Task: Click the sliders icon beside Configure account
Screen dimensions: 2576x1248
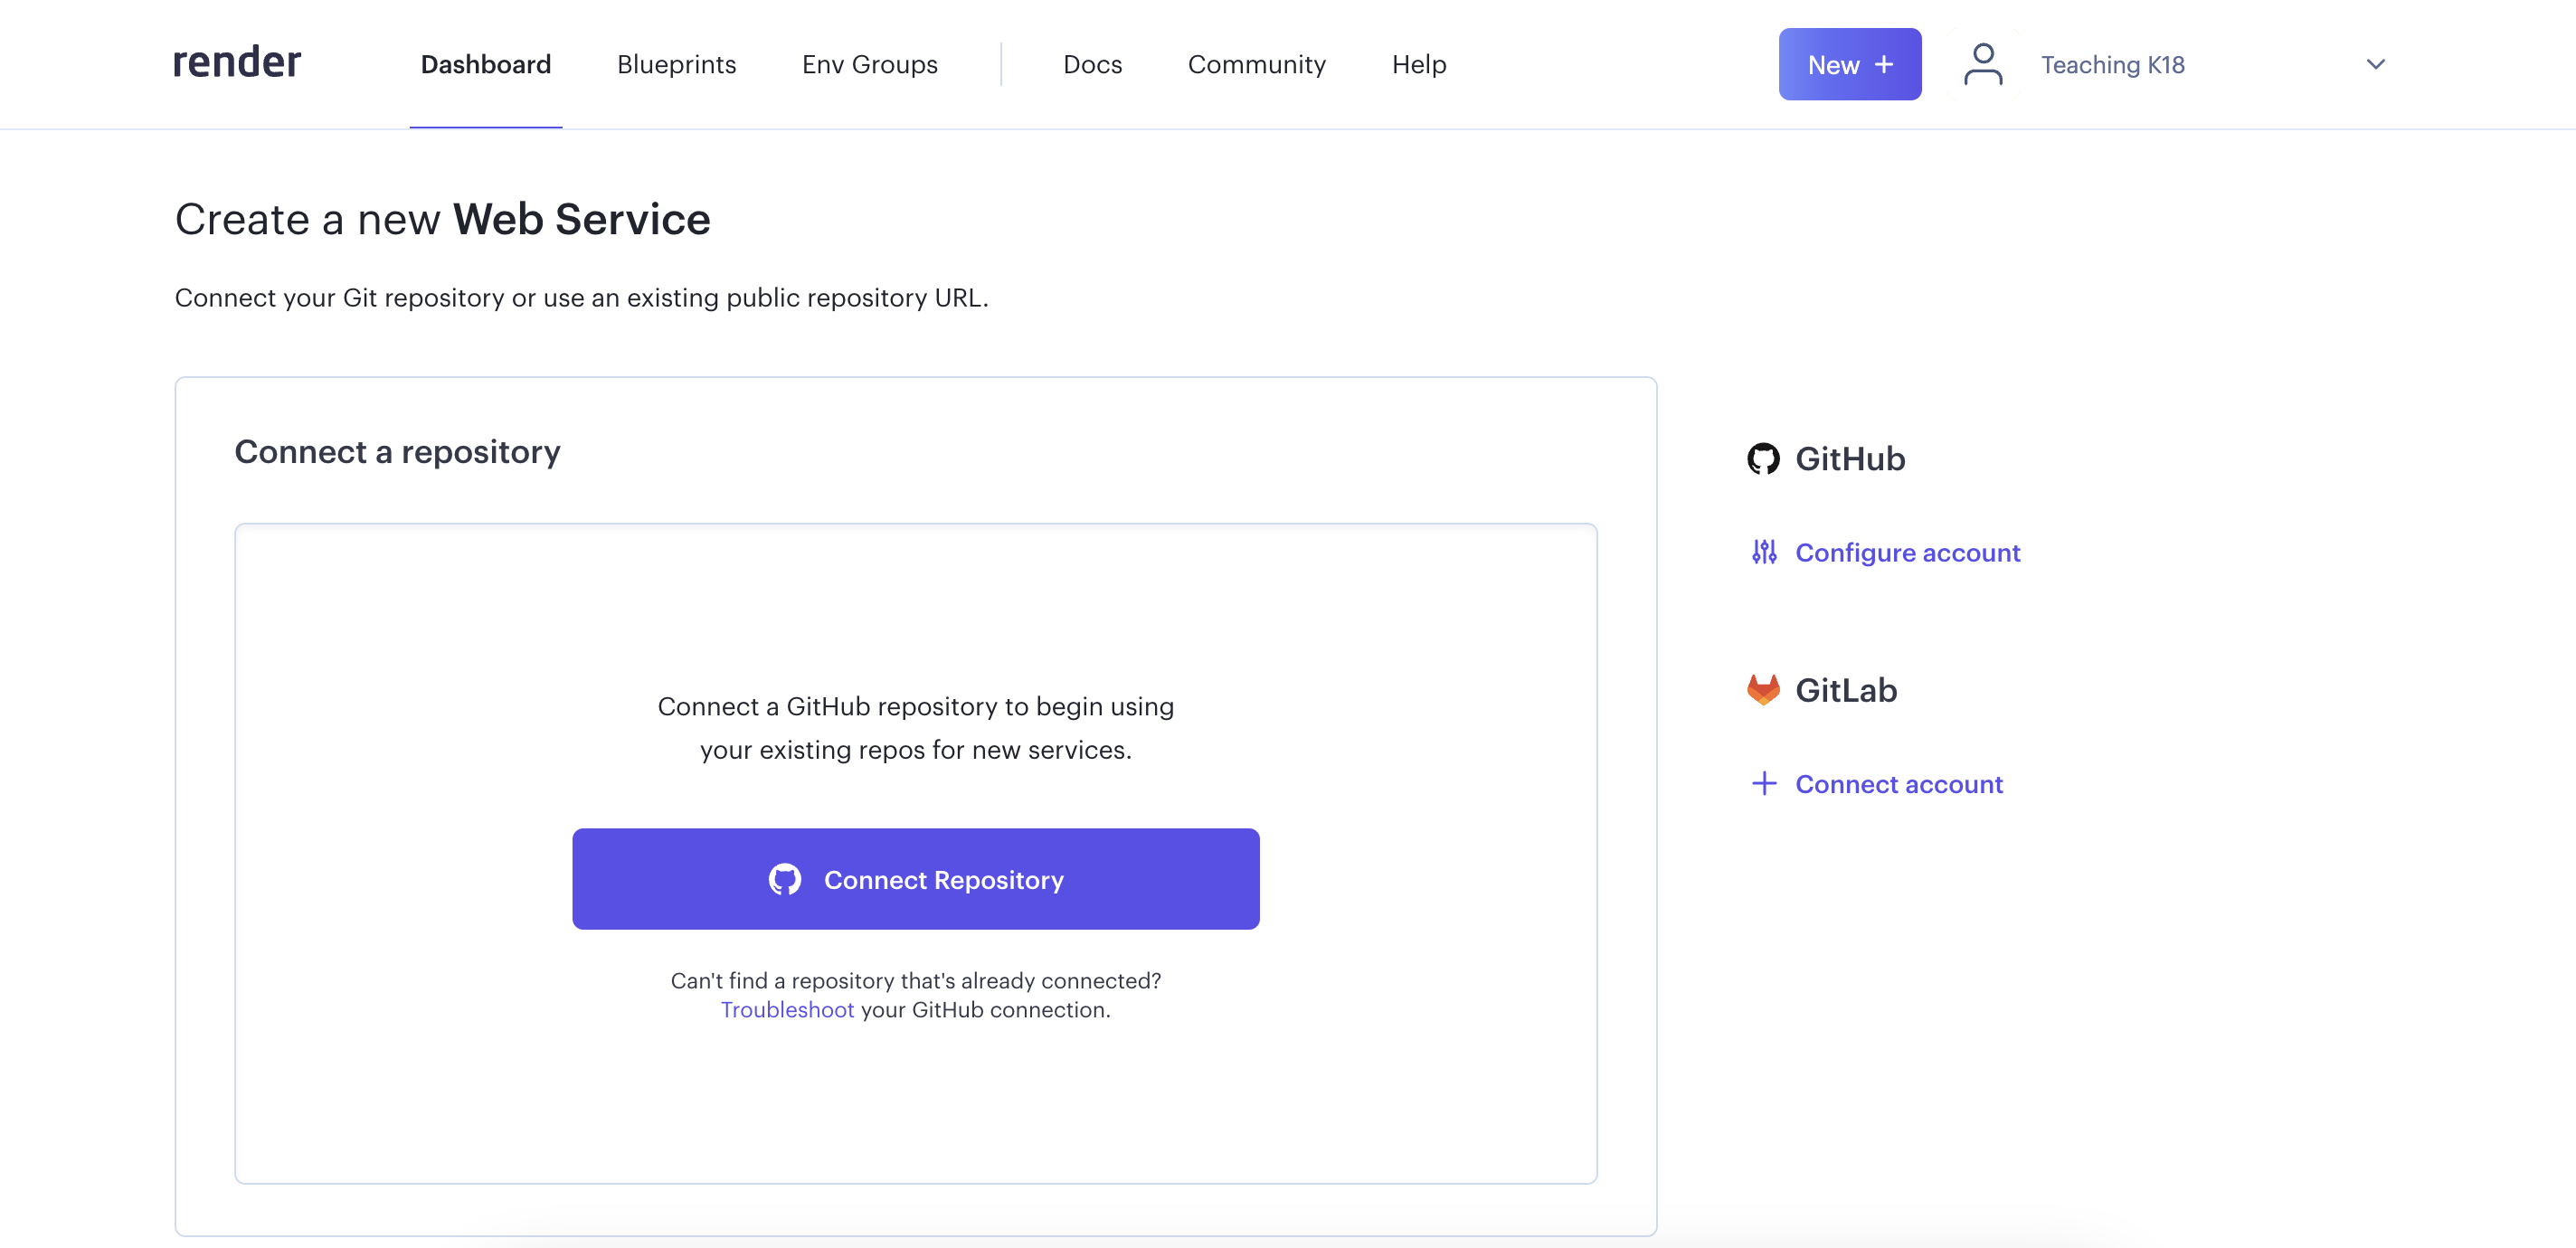Action: [x=1764, y=552]
